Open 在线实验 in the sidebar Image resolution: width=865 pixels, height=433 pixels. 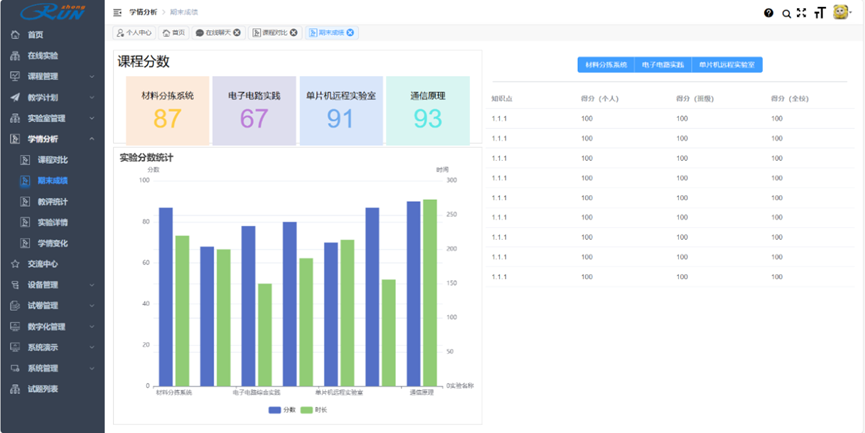(42, 56)
